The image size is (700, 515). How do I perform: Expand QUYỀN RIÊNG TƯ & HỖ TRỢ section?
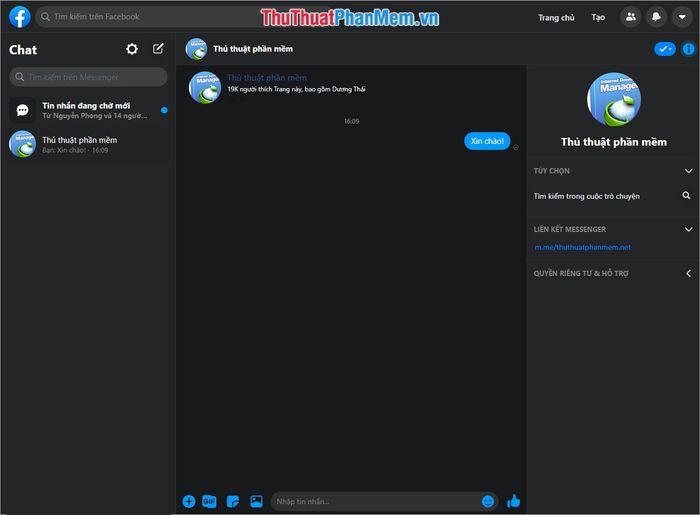687,273
